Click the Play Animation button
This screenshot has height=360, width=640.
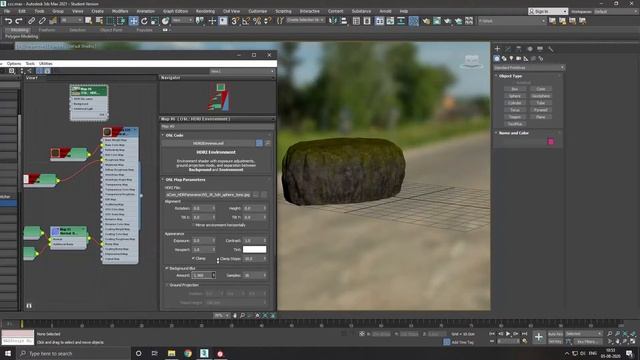tap(508, 333)
